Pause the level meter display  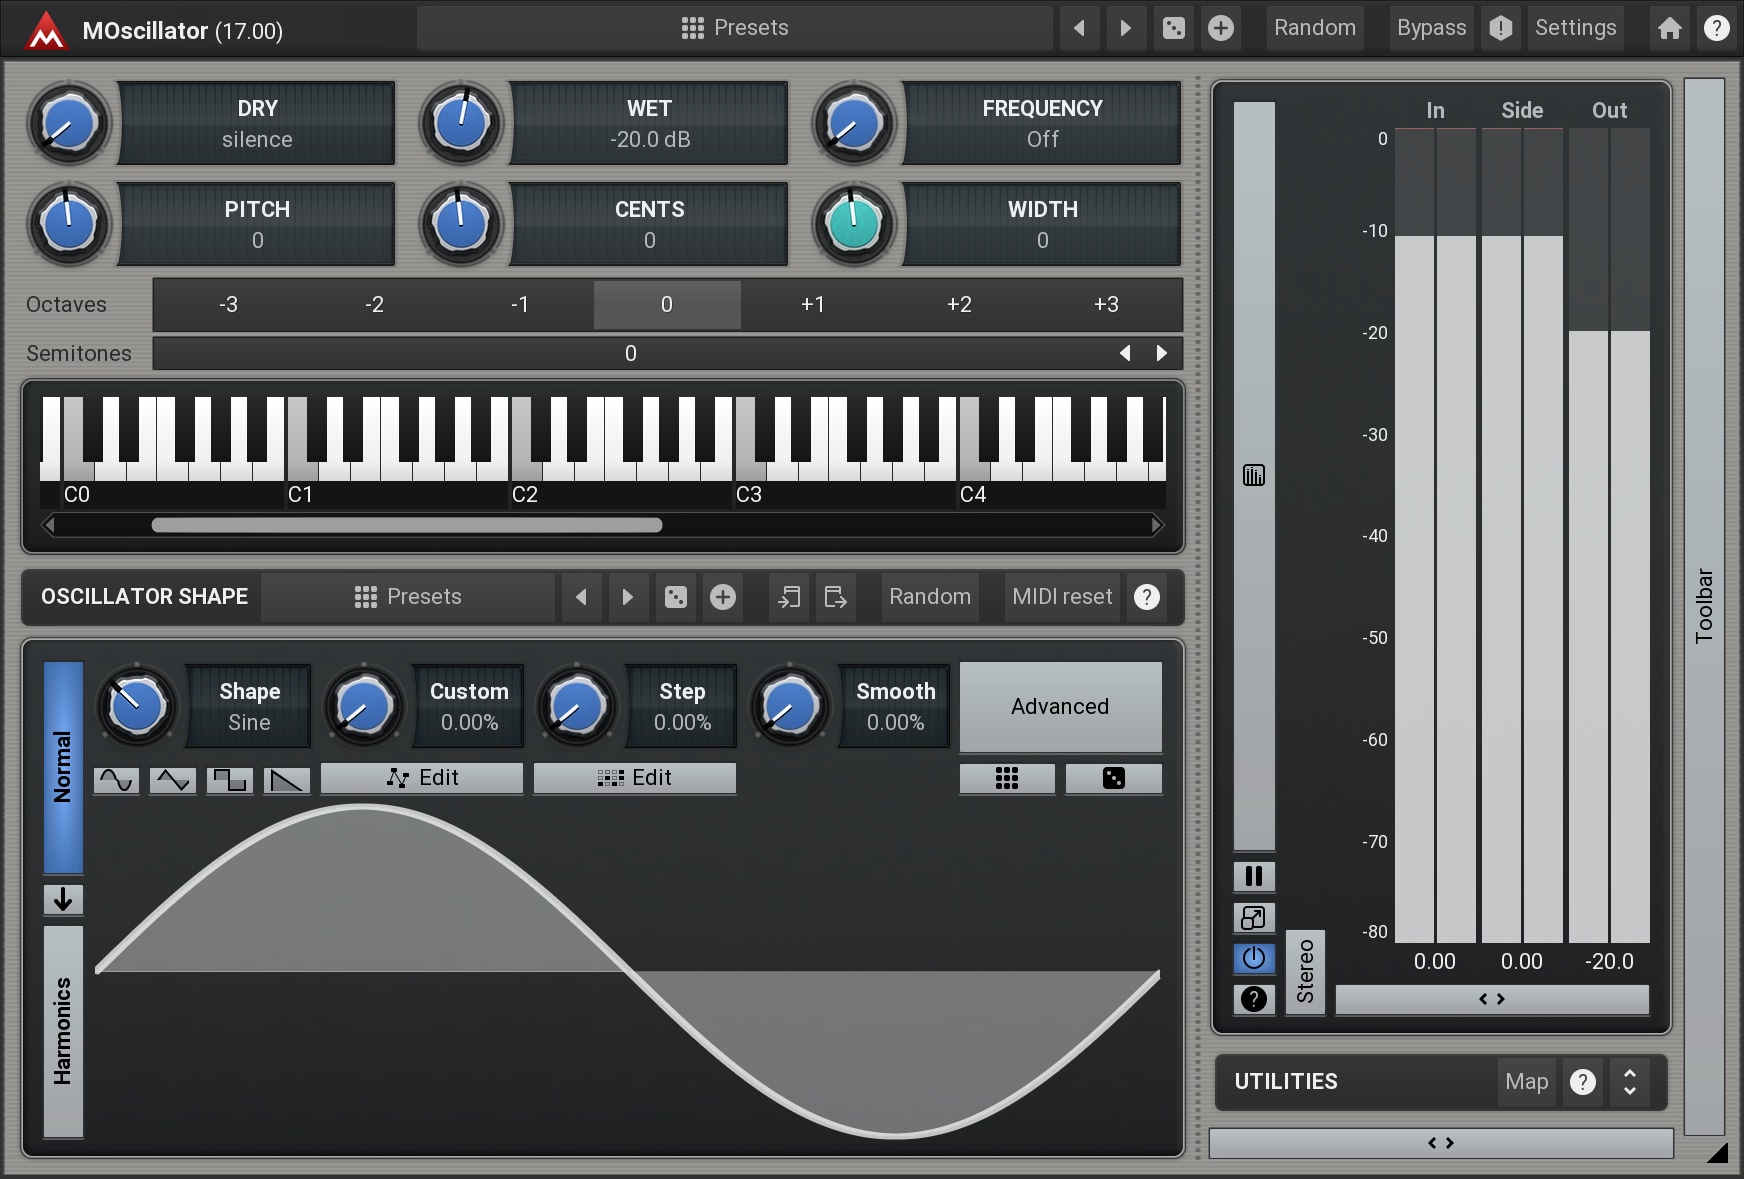(1253, 876)
